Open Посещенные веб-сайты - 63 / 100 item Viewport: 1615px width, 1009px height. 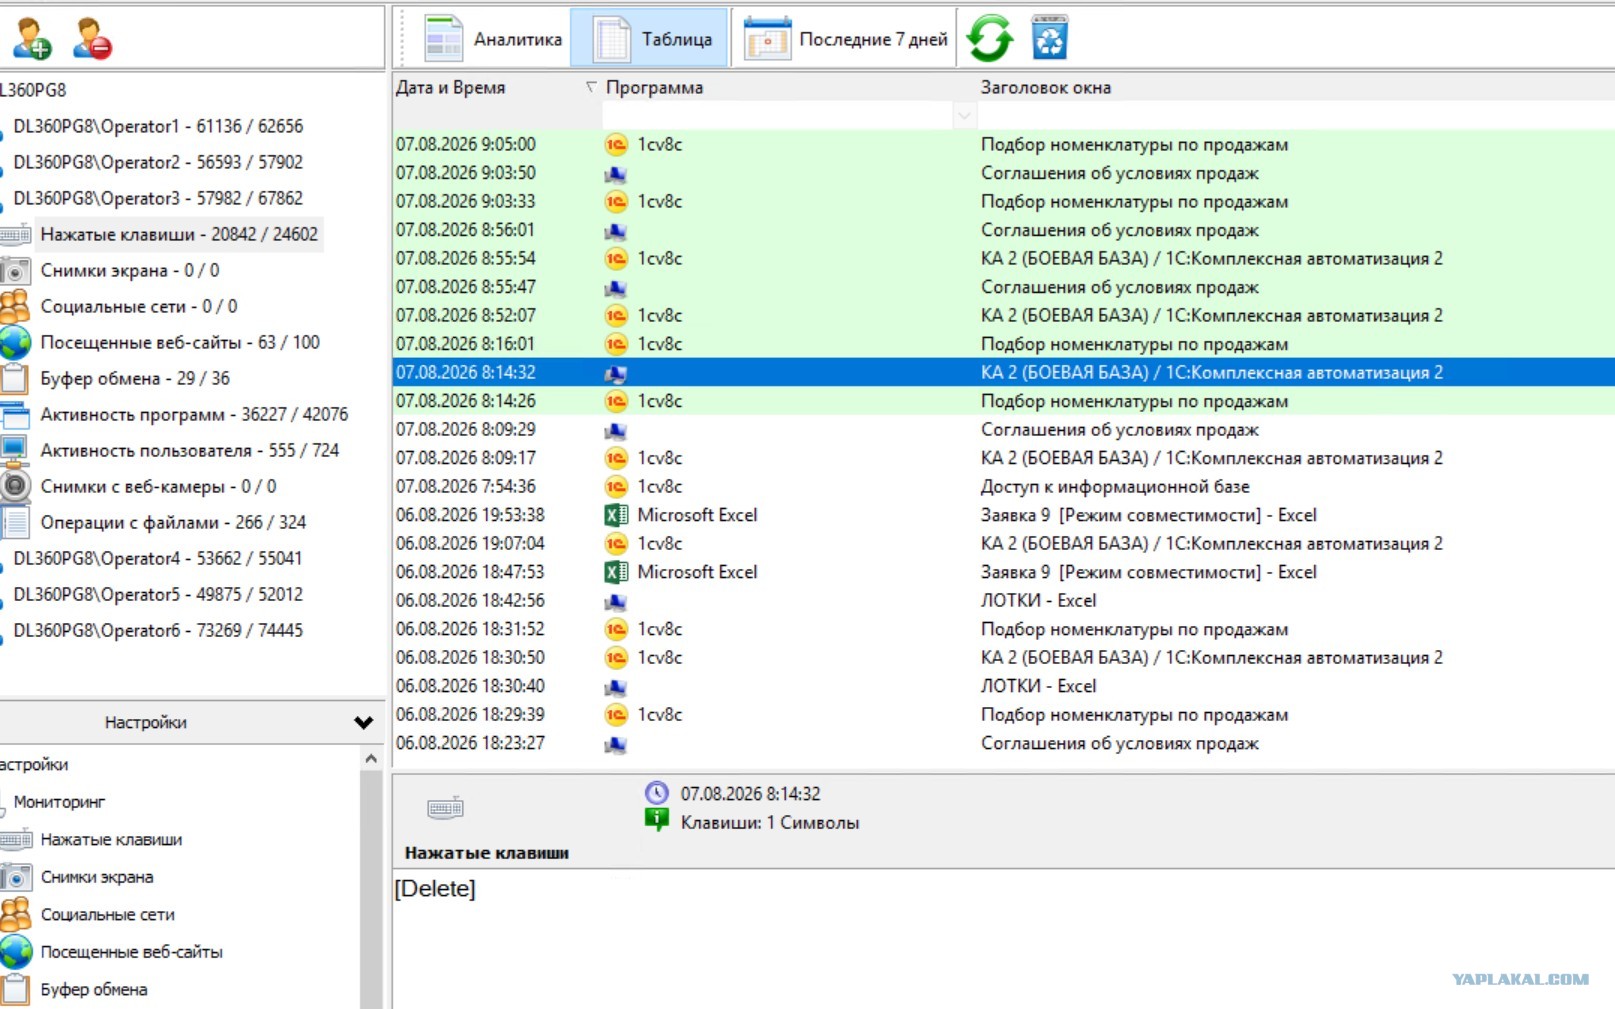coord(180,342)
